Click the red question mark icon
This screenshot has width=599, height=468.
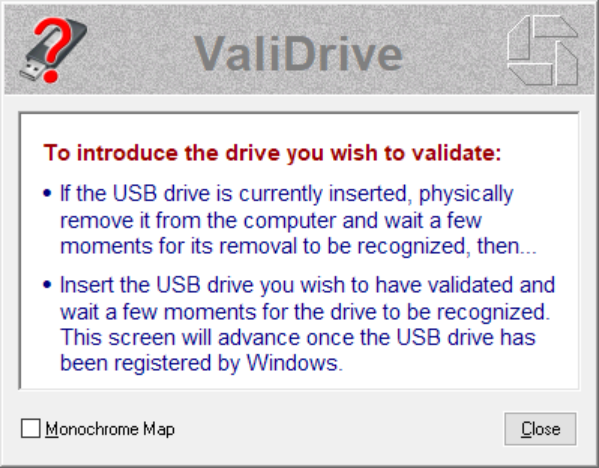coord(53,49)
